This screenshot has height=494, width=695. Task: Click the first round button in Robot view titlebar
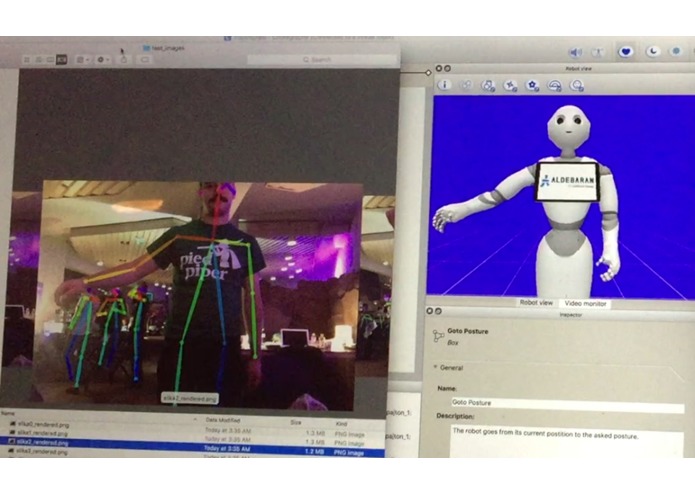pos(439,68)
